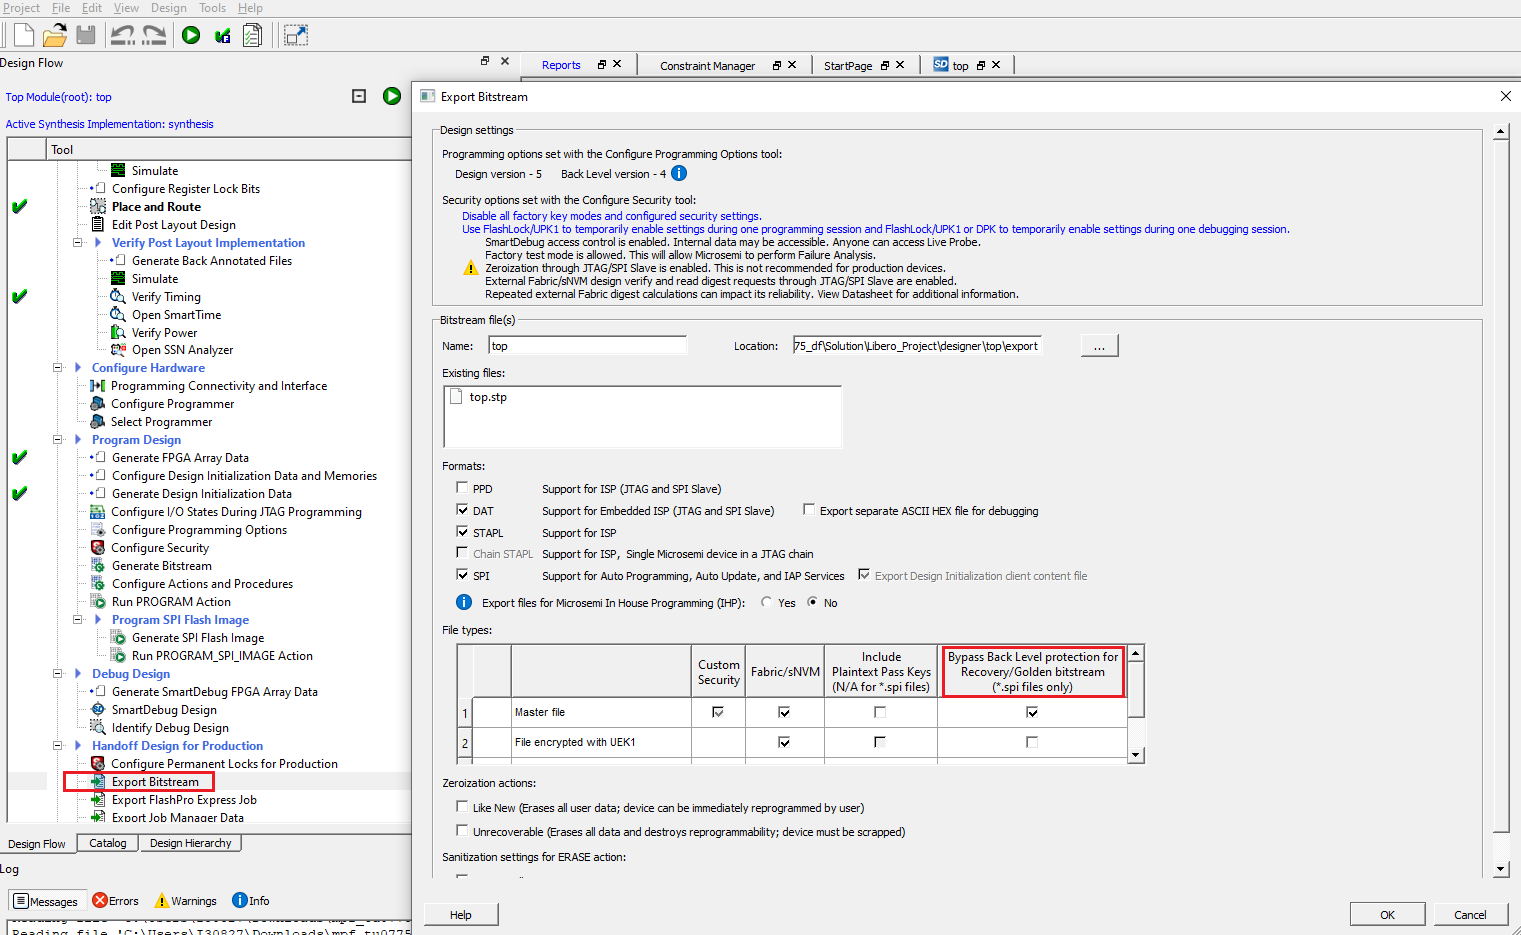Open the Tools menu
1521x935 pixels.
coord(212,8)
